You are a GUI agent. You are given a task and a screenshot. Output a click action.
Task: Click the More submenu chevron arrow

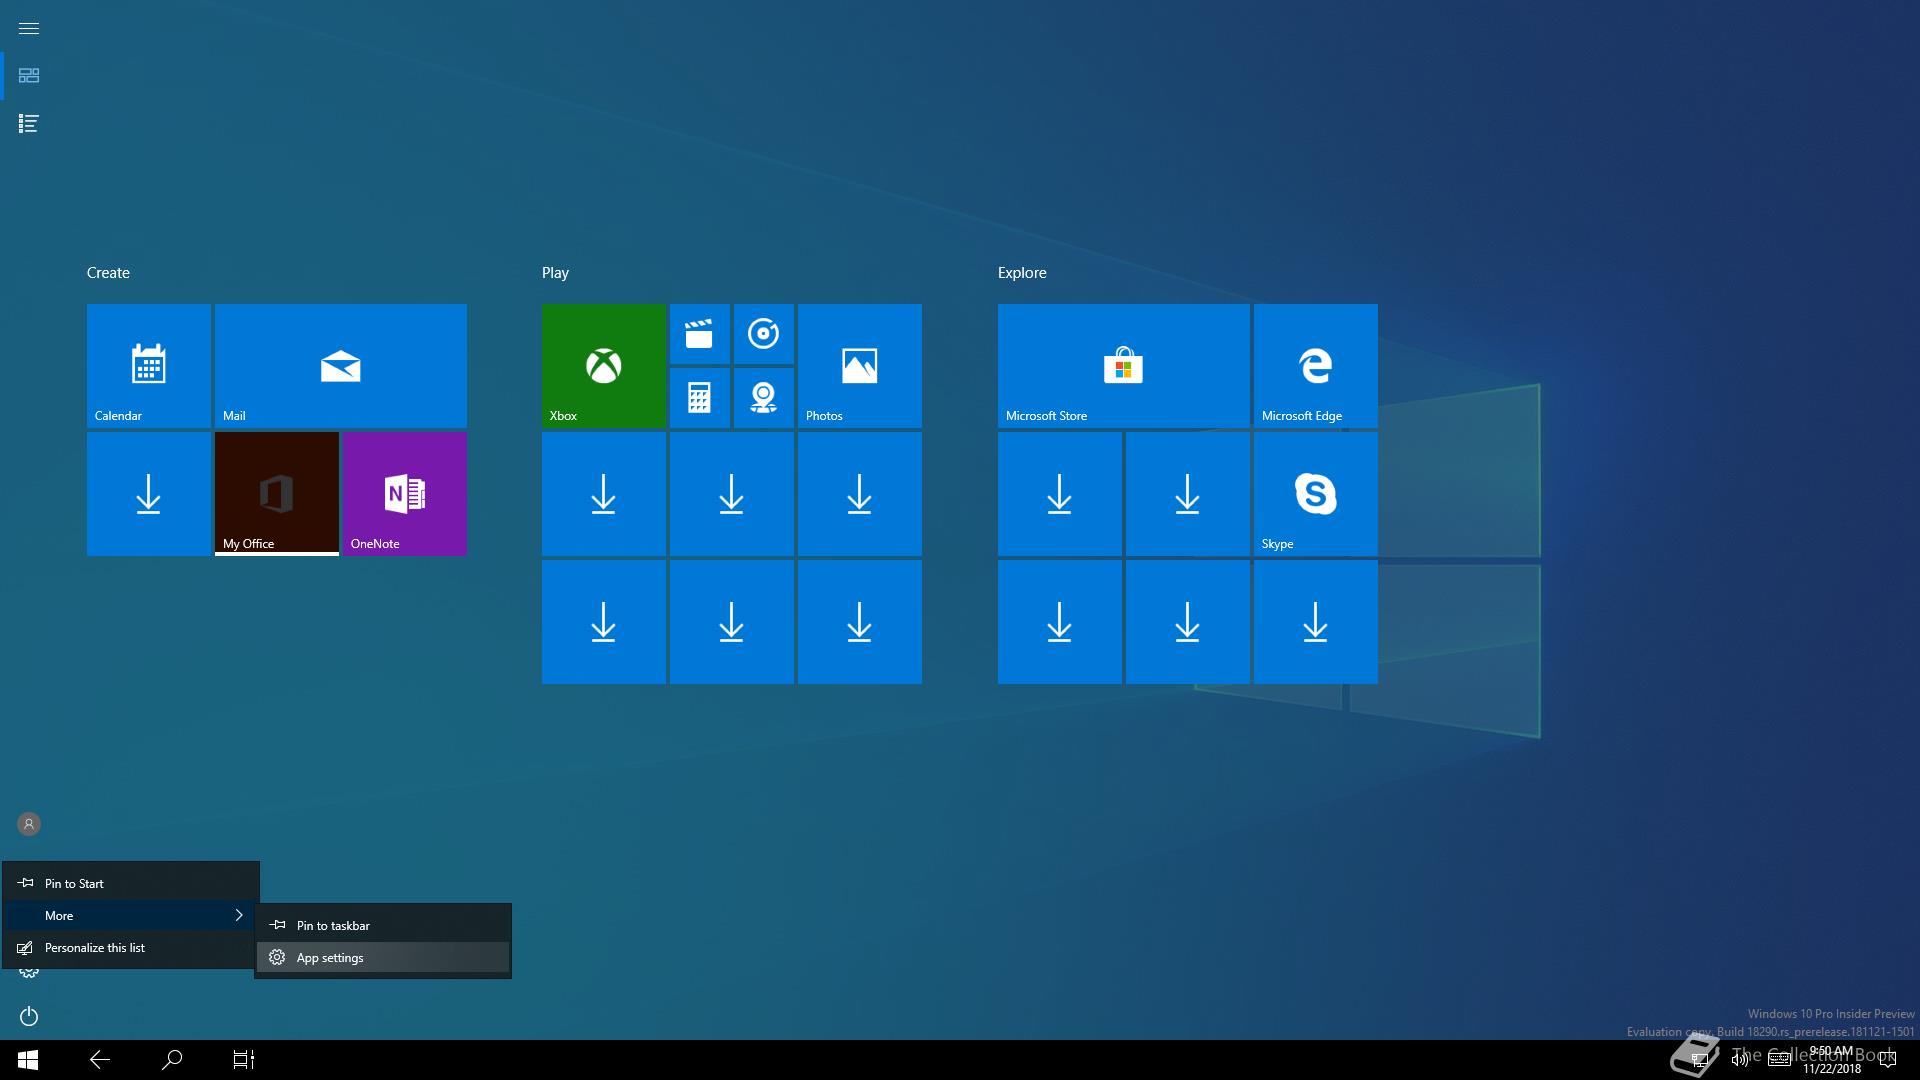[x=239, y=915]
